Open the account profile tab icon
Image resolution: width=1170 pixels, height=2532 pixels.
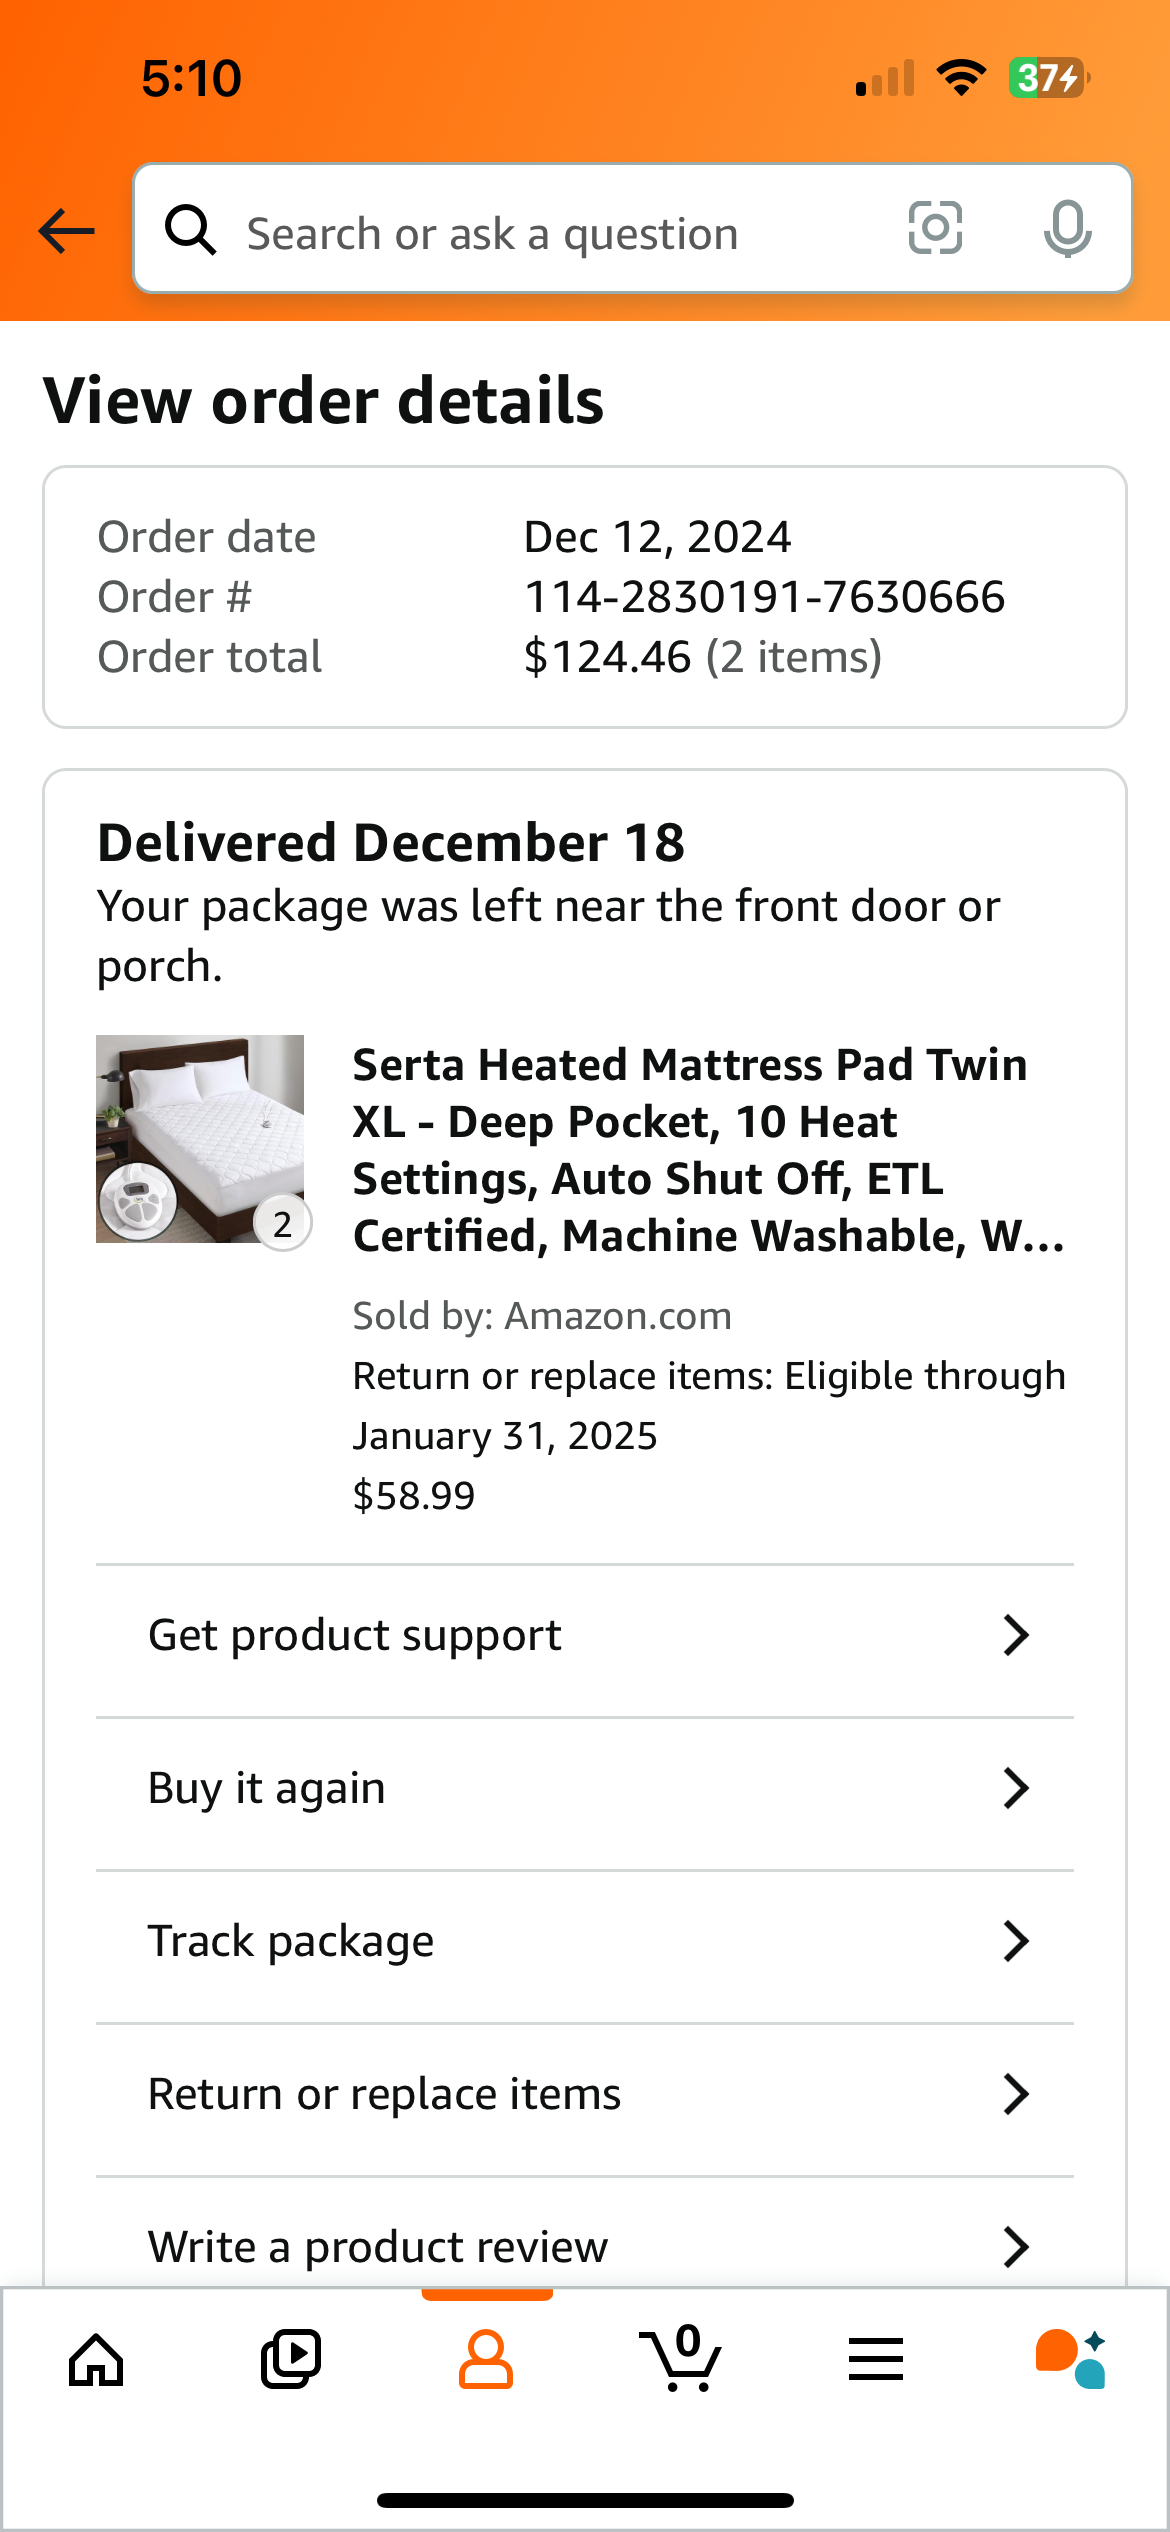point(486,2360)
